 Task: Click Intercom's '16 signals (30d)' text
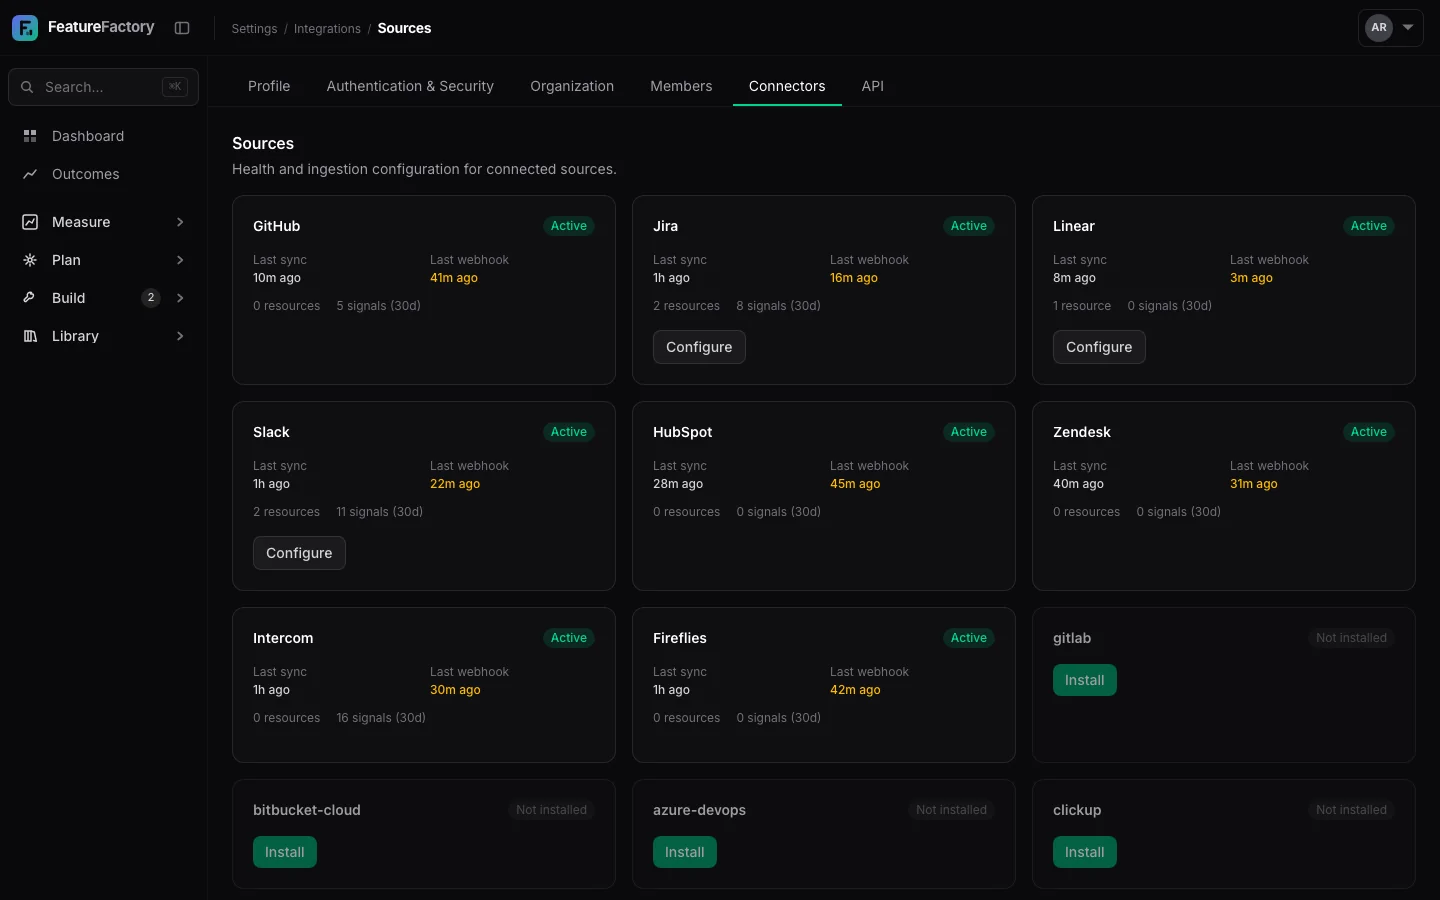pyautogui.click(x=381, y=718)
